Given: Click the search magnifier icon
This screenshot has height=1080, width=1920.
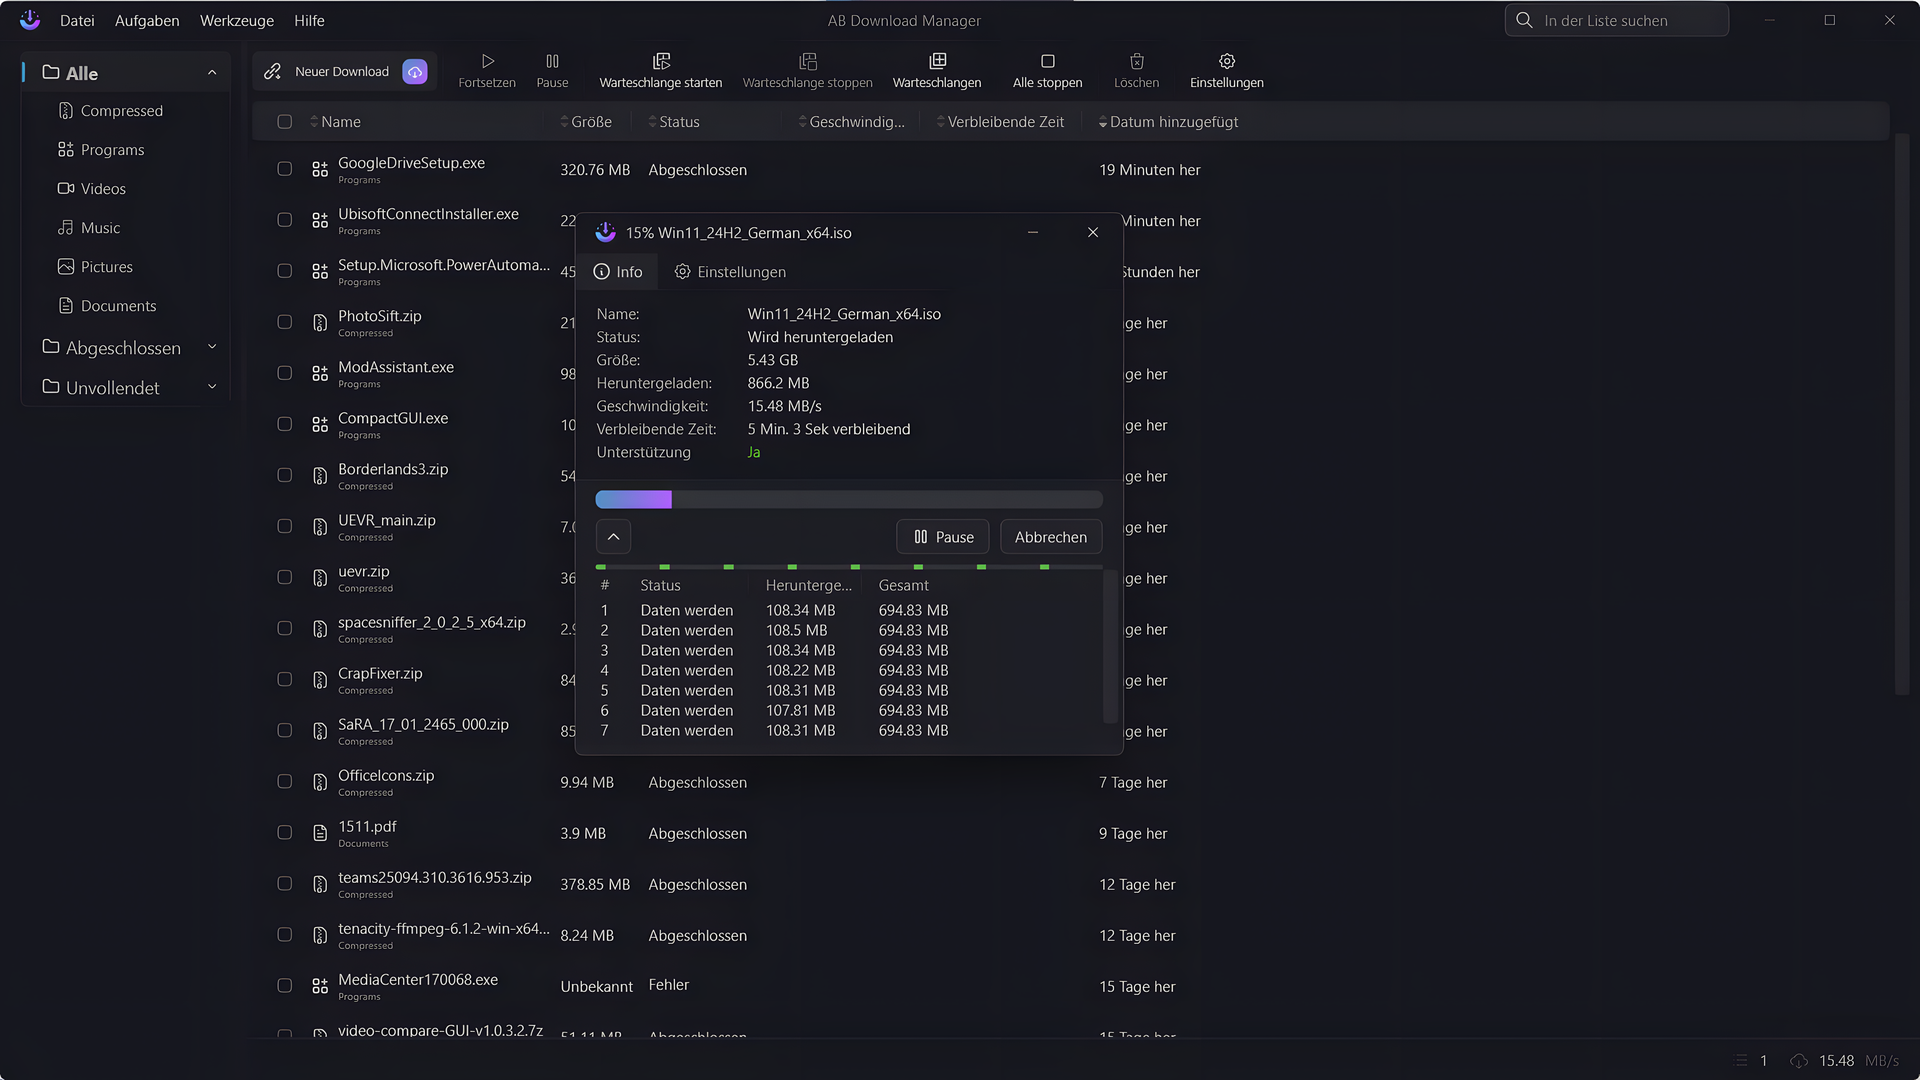Looking at the screenshot, I should coord(1524,20).
